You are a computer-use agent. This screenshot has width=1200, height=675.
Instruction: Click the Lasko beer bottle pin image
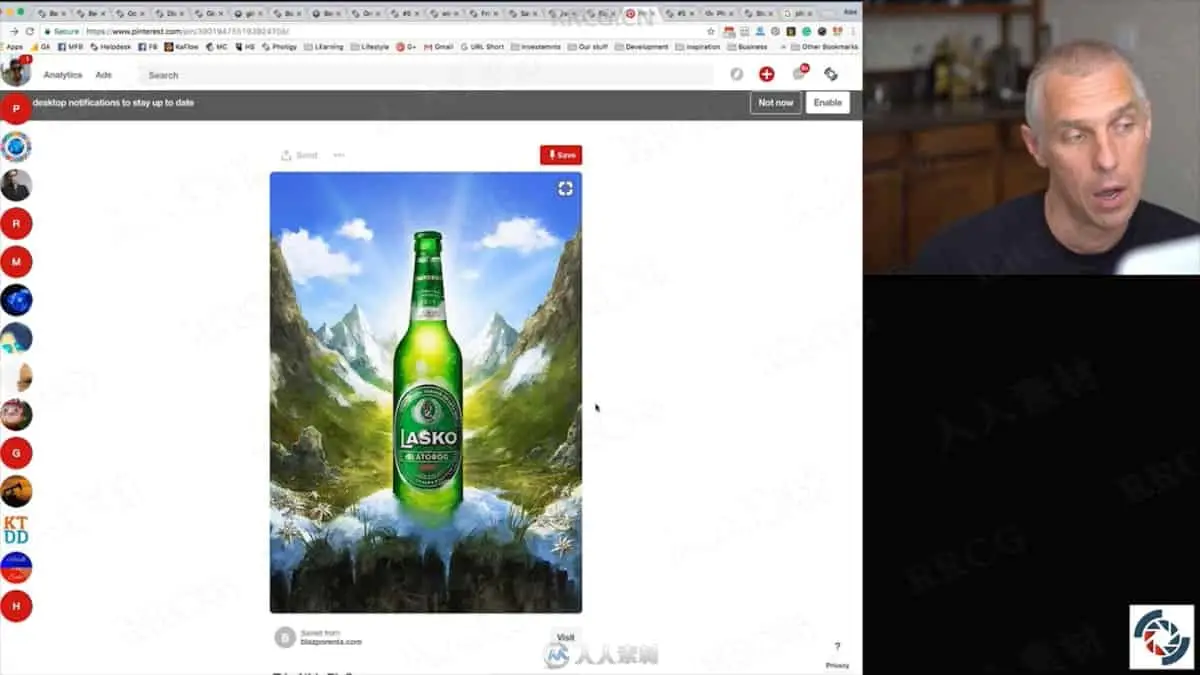coord(426,392)
